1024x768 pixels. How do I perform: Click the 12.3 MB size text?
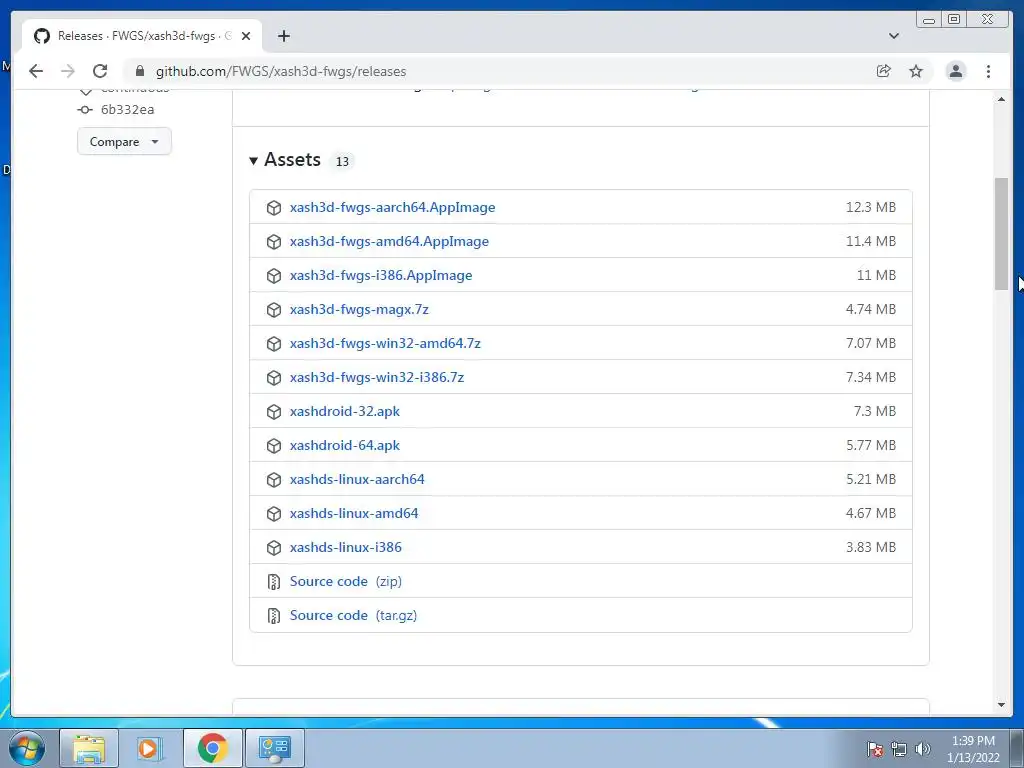pyautogui.click(x=871, y=207)
